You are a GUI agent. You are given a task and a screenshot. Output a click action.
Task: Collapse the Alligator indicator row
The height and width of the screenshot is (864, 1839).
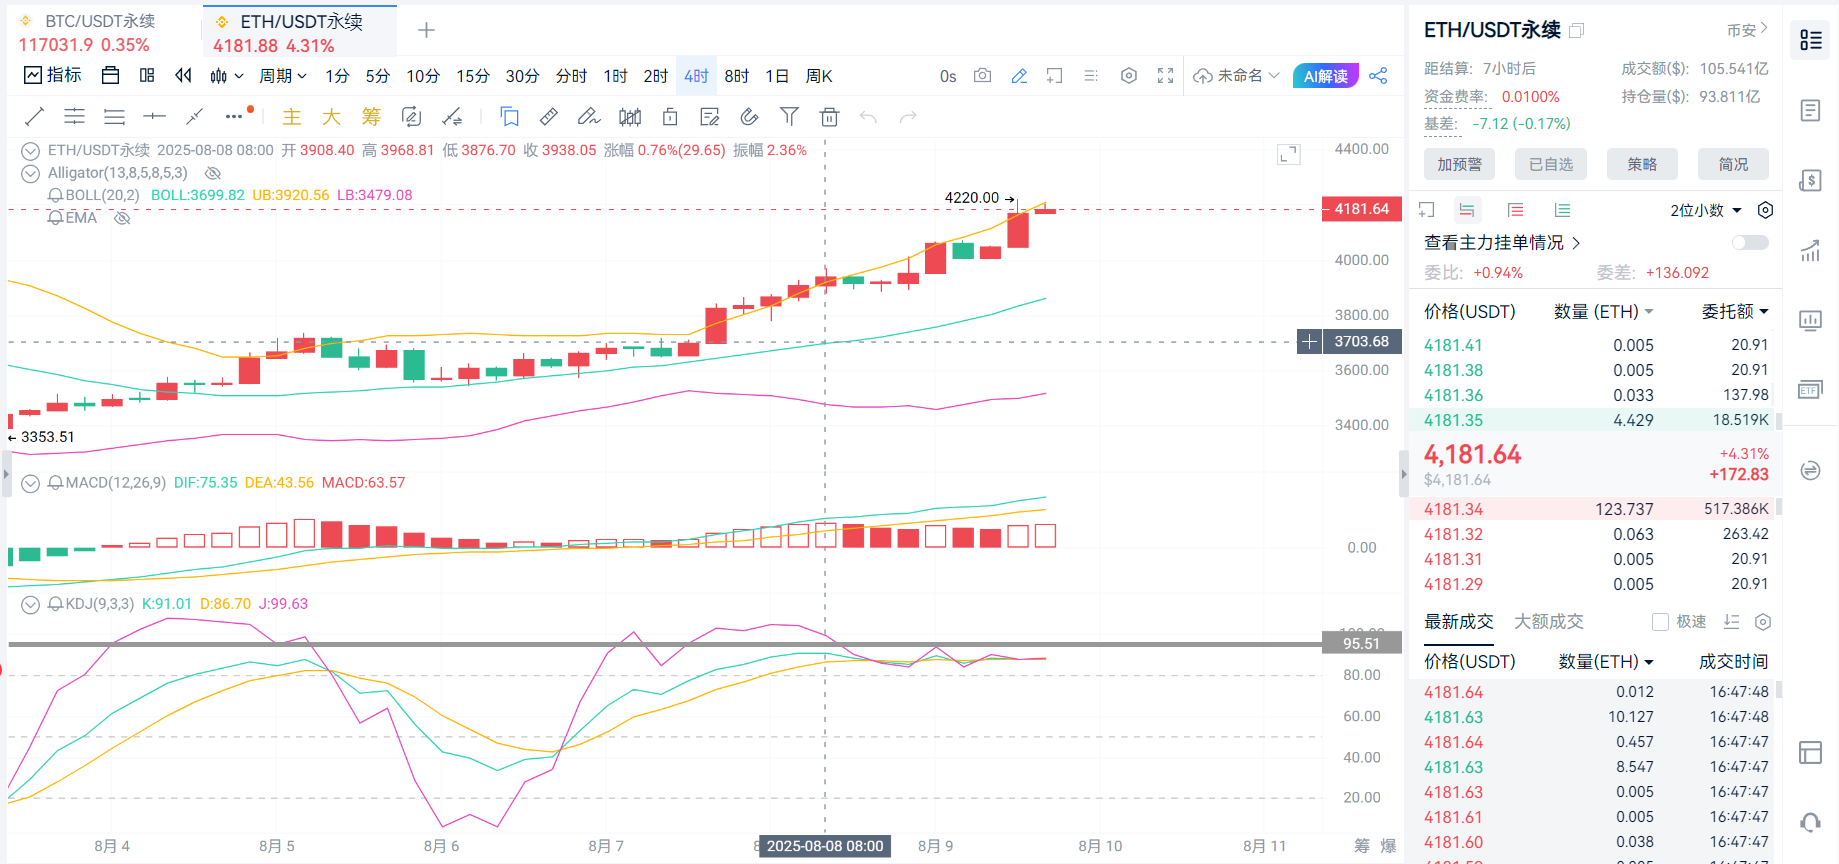(x=31, y=173)
